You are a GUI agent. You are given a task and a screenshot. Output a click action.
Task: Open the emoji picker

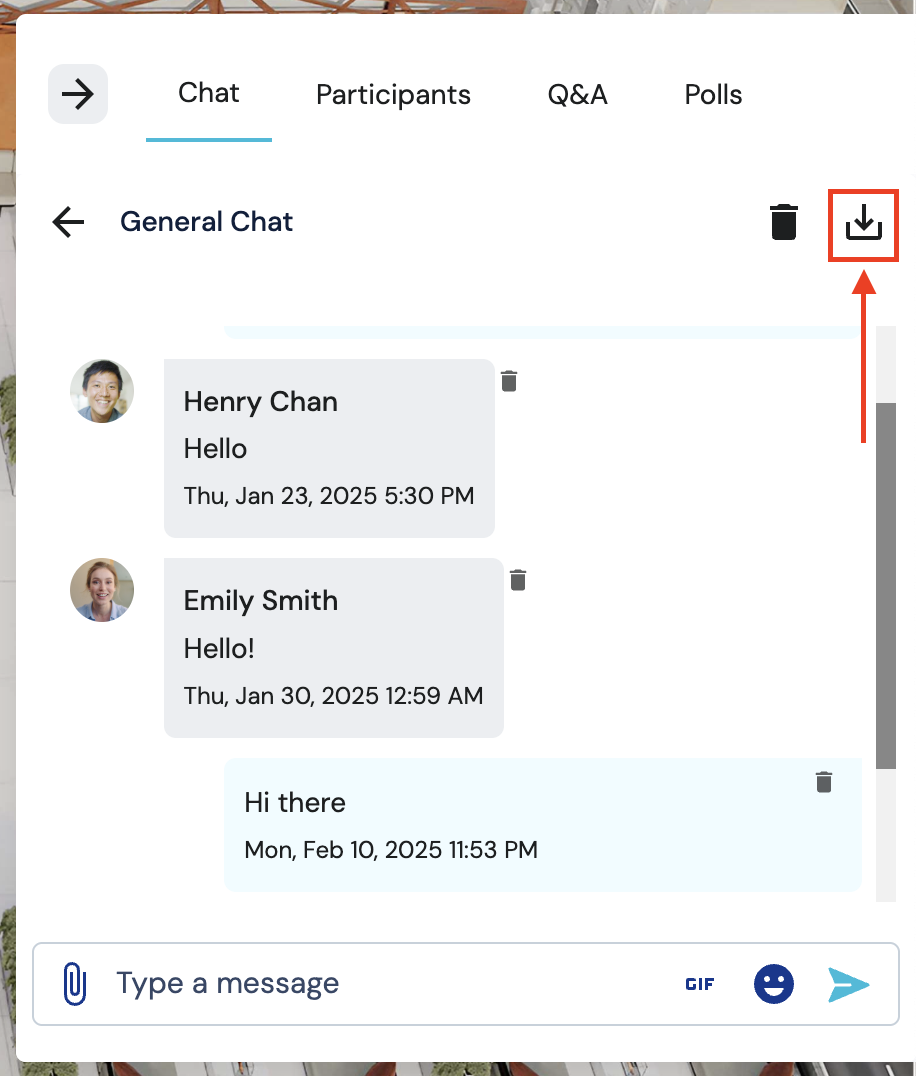pos(773,984)
